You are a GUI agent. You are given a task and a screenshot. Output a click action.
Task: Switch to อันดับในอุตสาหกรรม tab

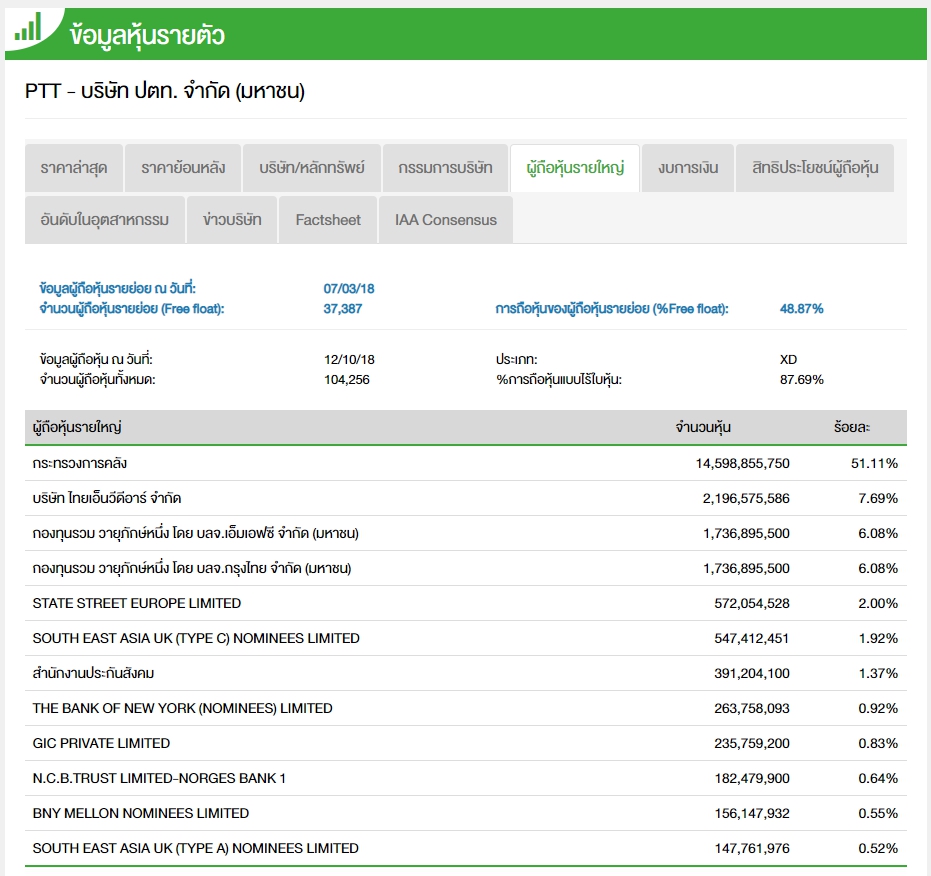pos(105,220)
